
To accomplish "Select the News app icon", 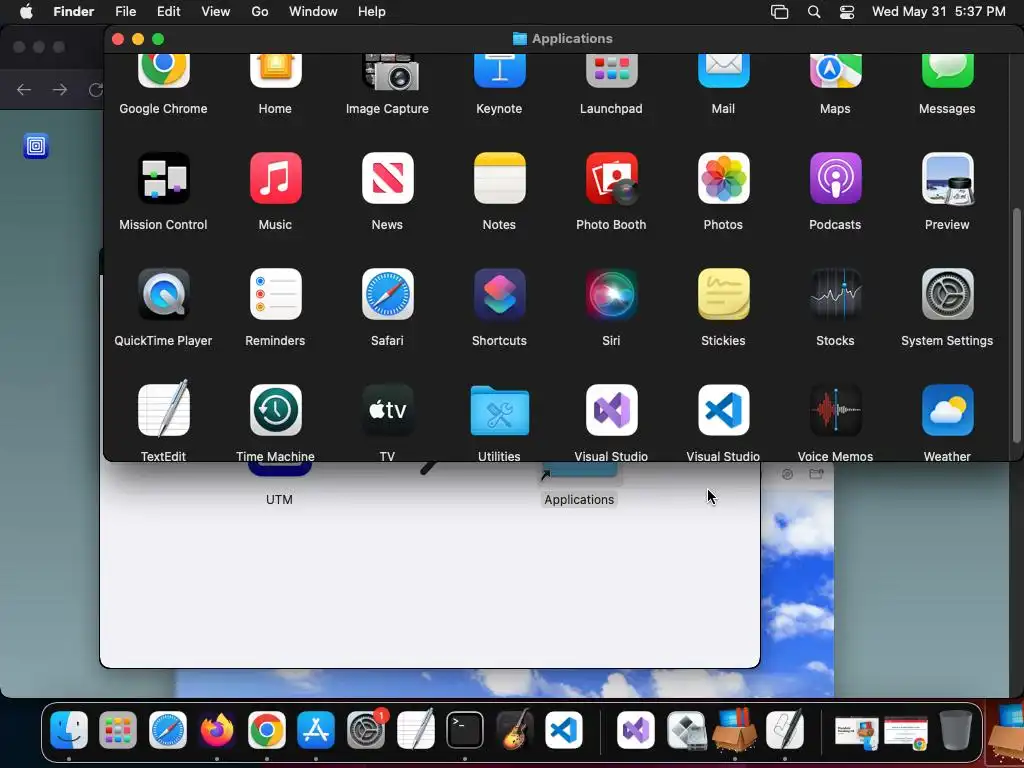I will [387, 178].
